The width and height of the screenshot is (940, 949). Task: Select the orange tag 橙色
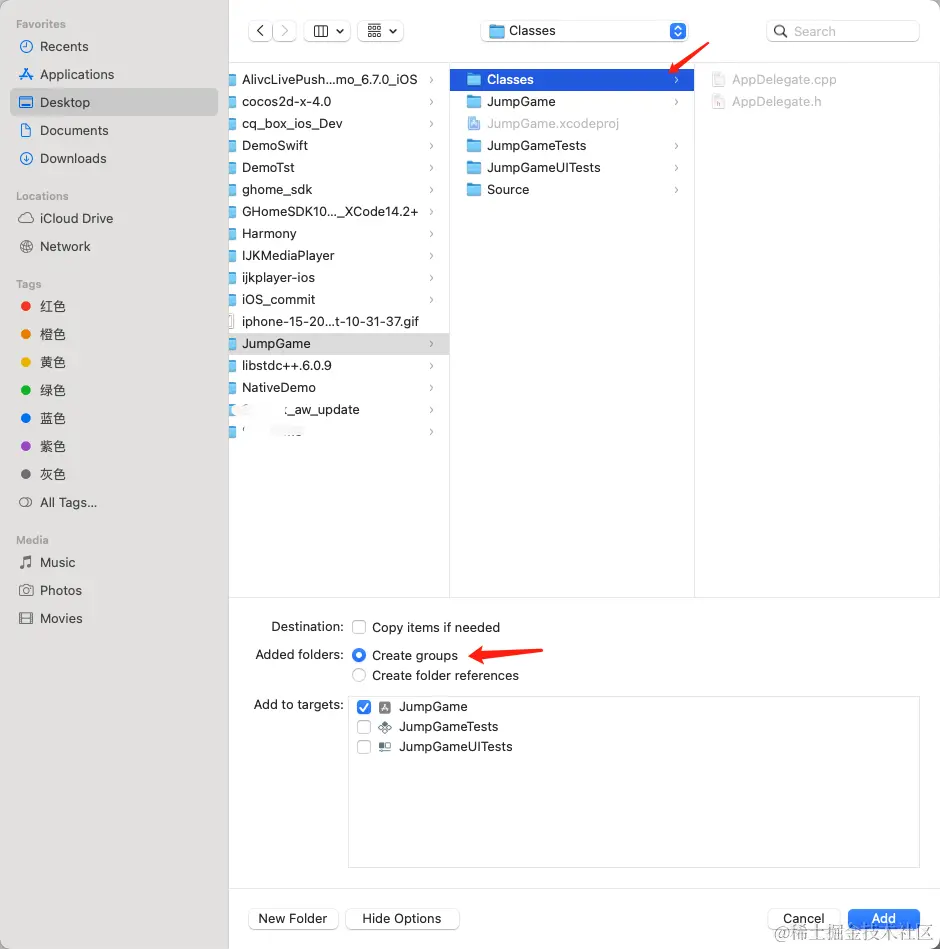52,334
